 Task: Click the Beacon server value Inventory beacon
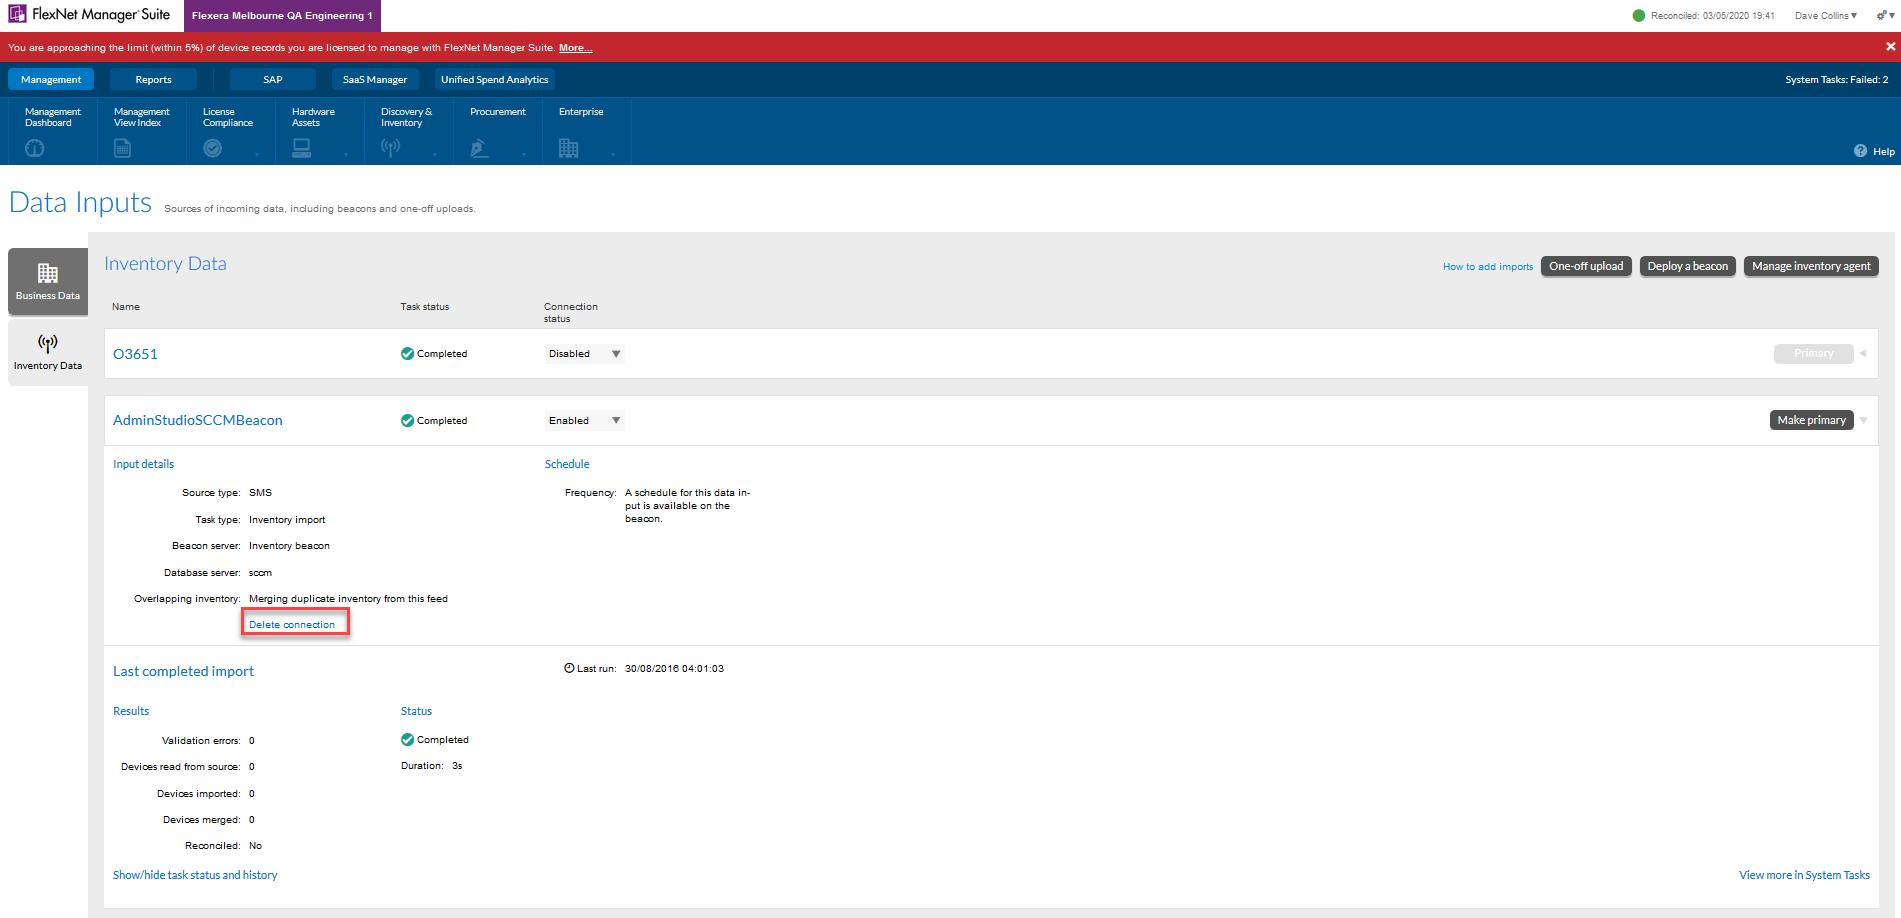pyautogui.click(x=289, y=545)
